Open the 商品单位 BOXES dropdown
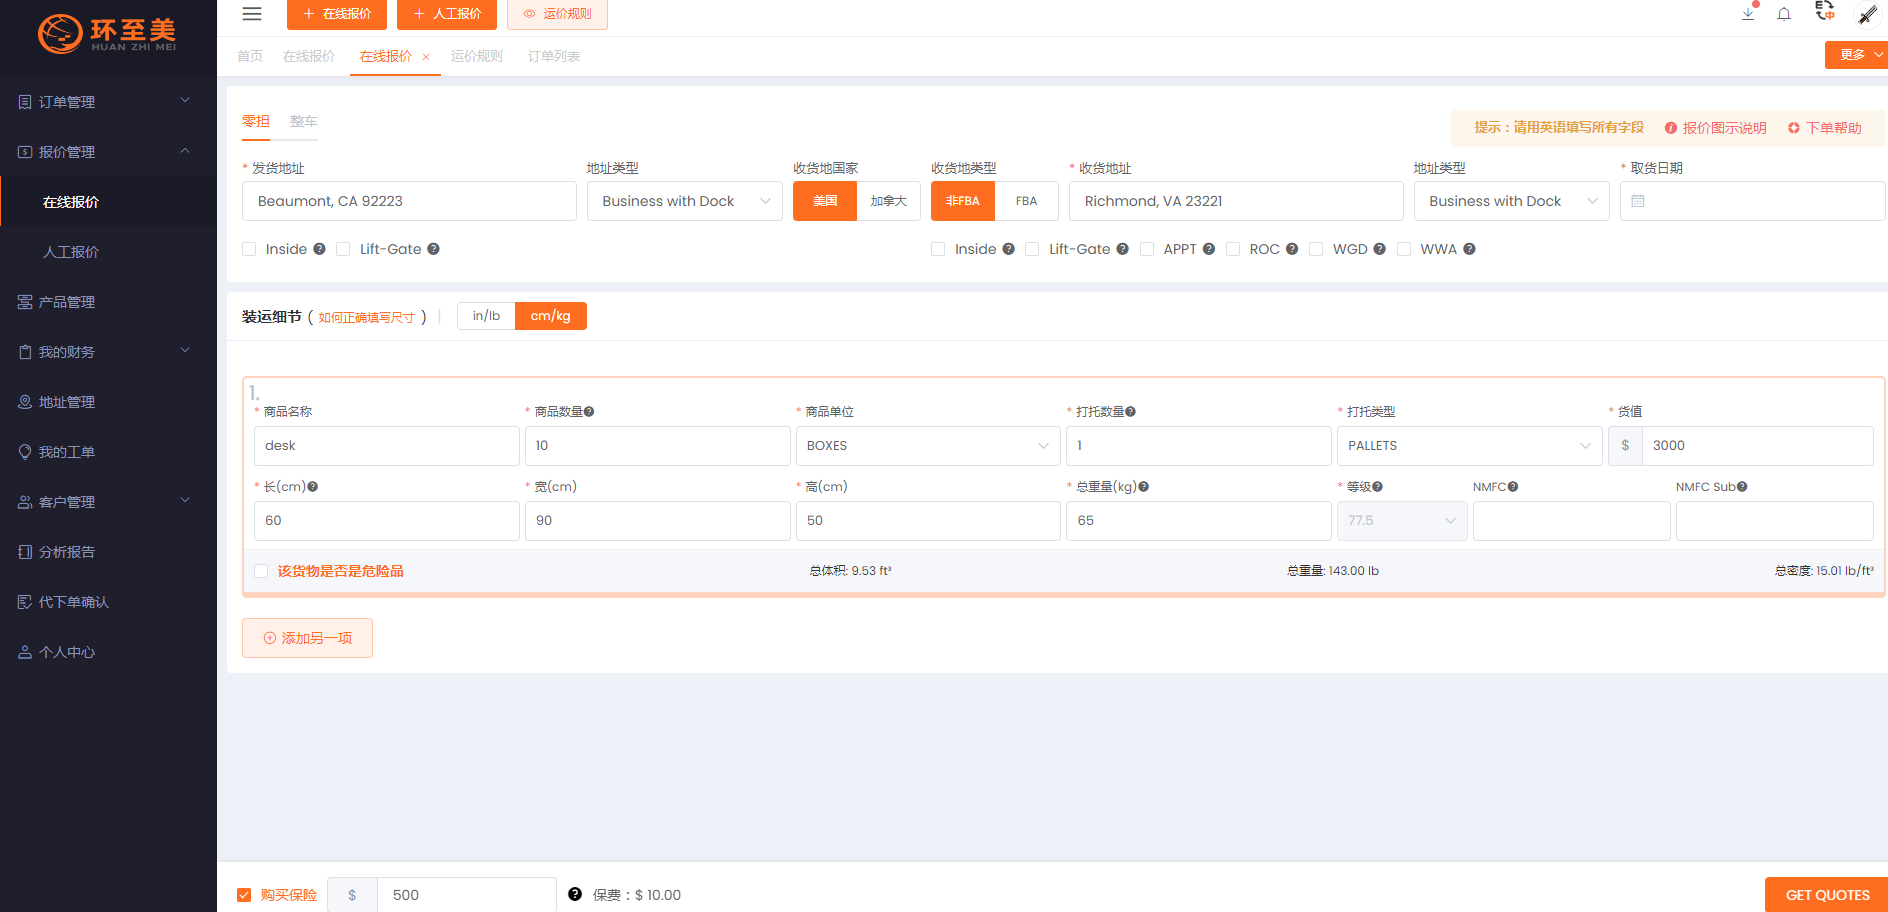 pyautogui.click(x=927, y=446)
